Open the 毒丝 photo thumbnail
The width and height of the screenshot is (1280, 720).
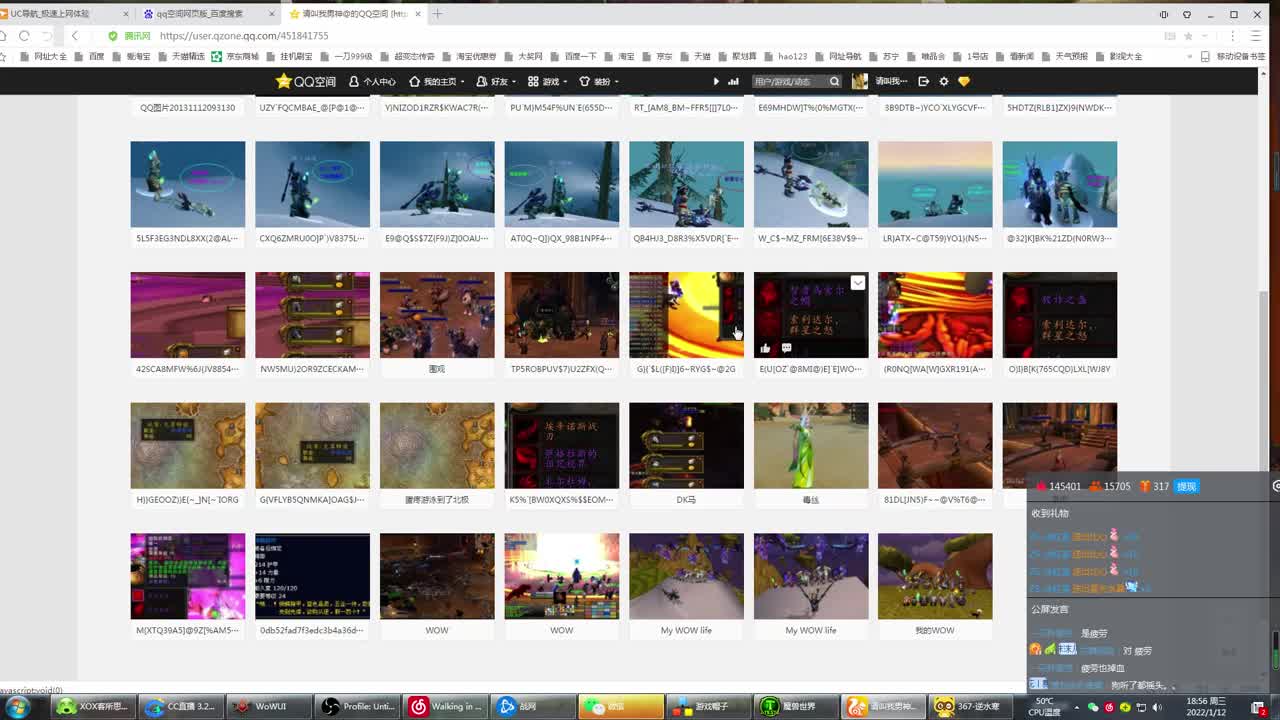[810, 446]
